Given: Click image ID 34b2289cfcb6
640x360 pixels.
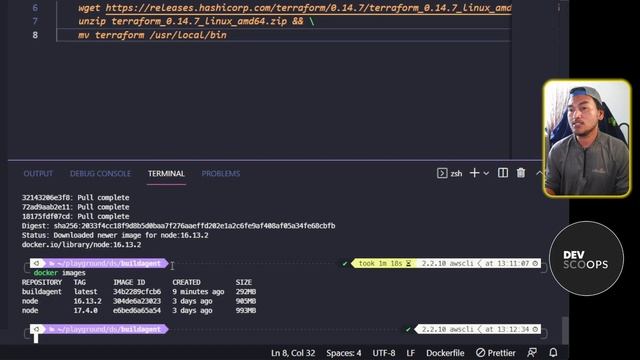Looking at the screenshot, I should tap(137, 292).
